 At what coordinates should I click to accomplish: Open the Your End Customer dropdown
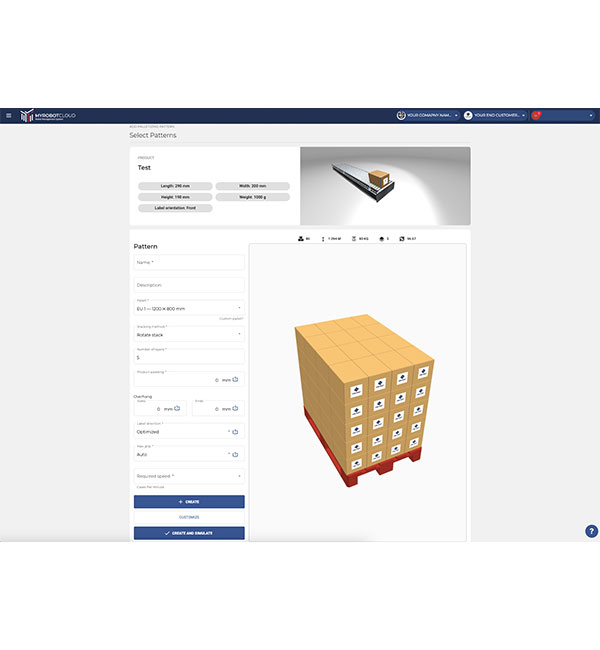[496, 116]
